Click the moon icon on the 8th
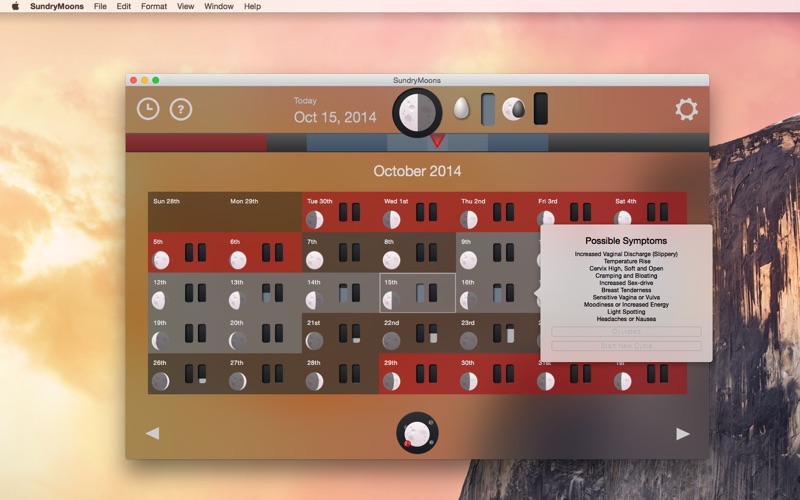The width and height of the screenshot is (800, 500). coord(392,260)
